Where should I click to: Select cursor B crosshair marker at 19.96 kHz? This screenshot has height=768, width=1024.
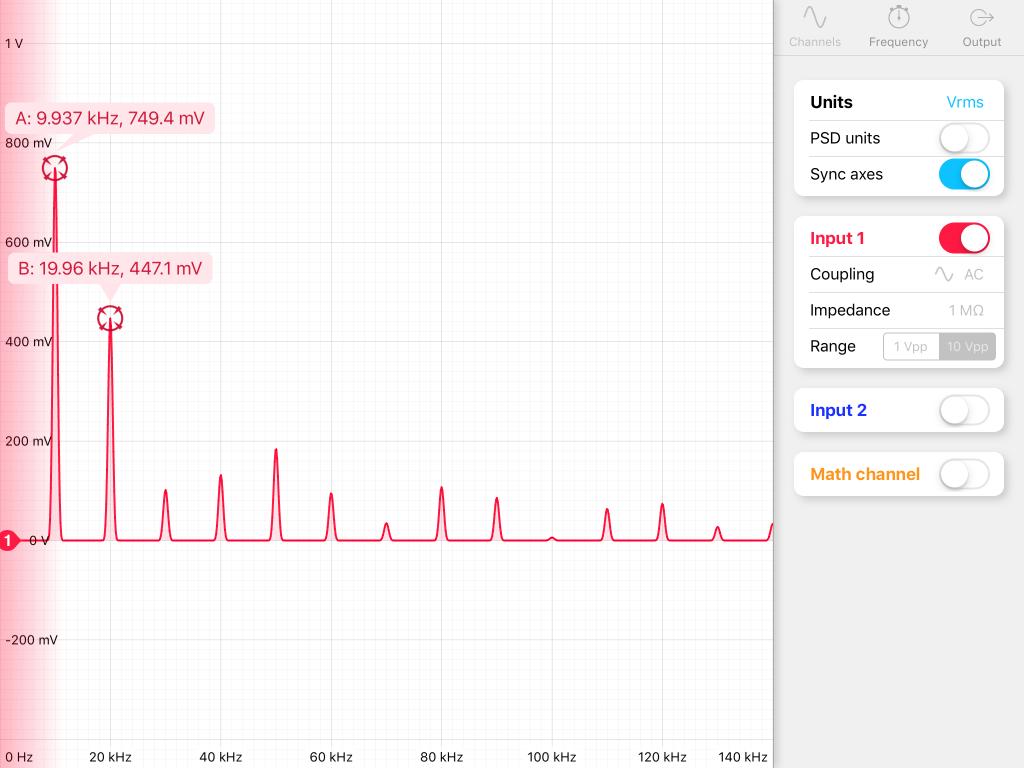pyautogui.click(x=110, y=319)
